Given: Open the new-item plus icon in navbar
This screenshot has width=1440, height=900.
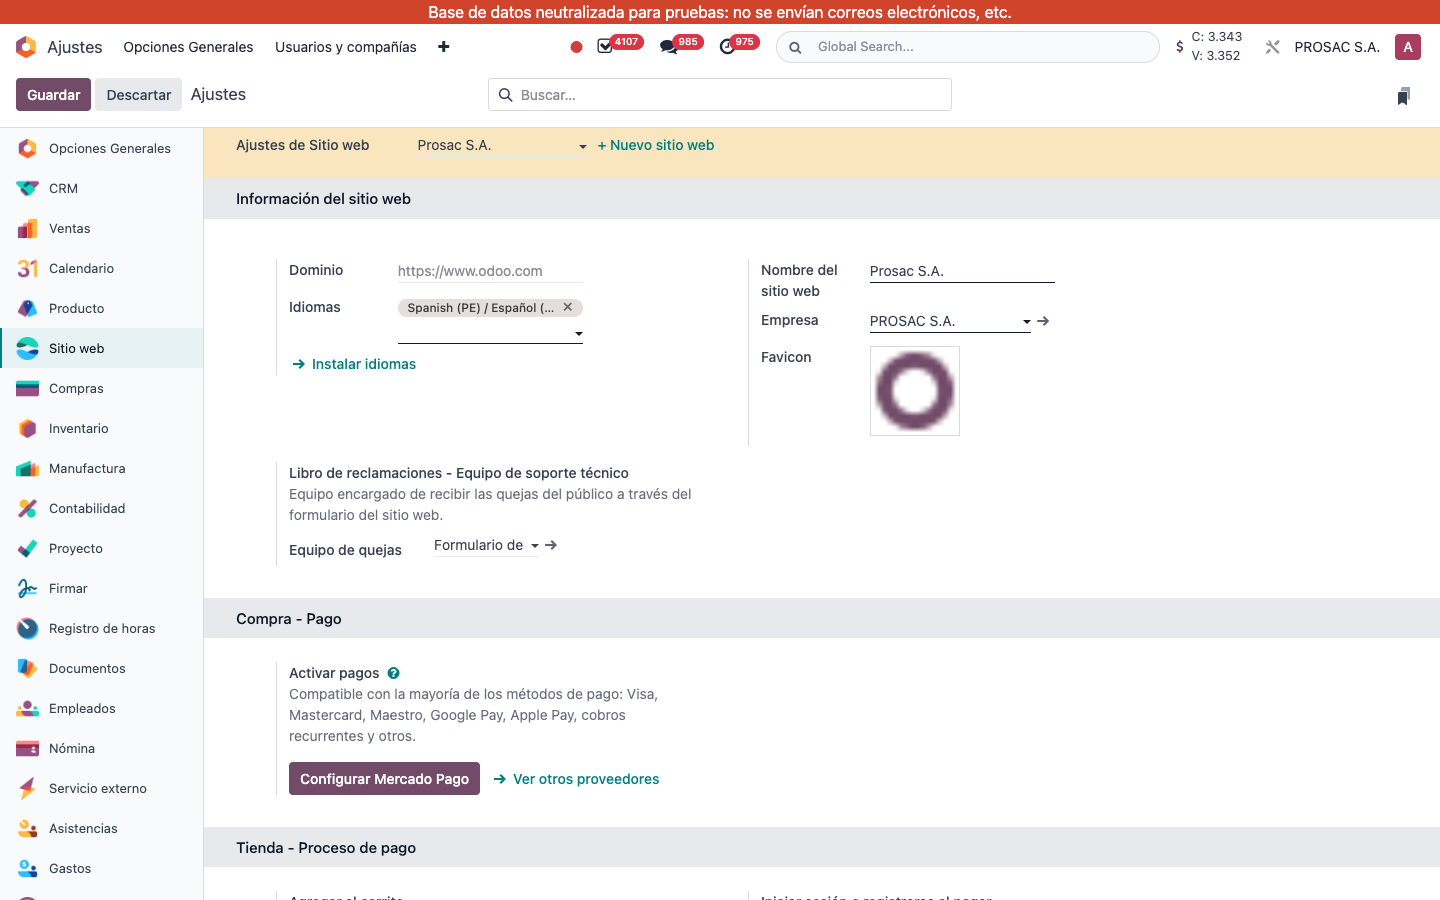Looking at the screenshot, I should 444,47.
